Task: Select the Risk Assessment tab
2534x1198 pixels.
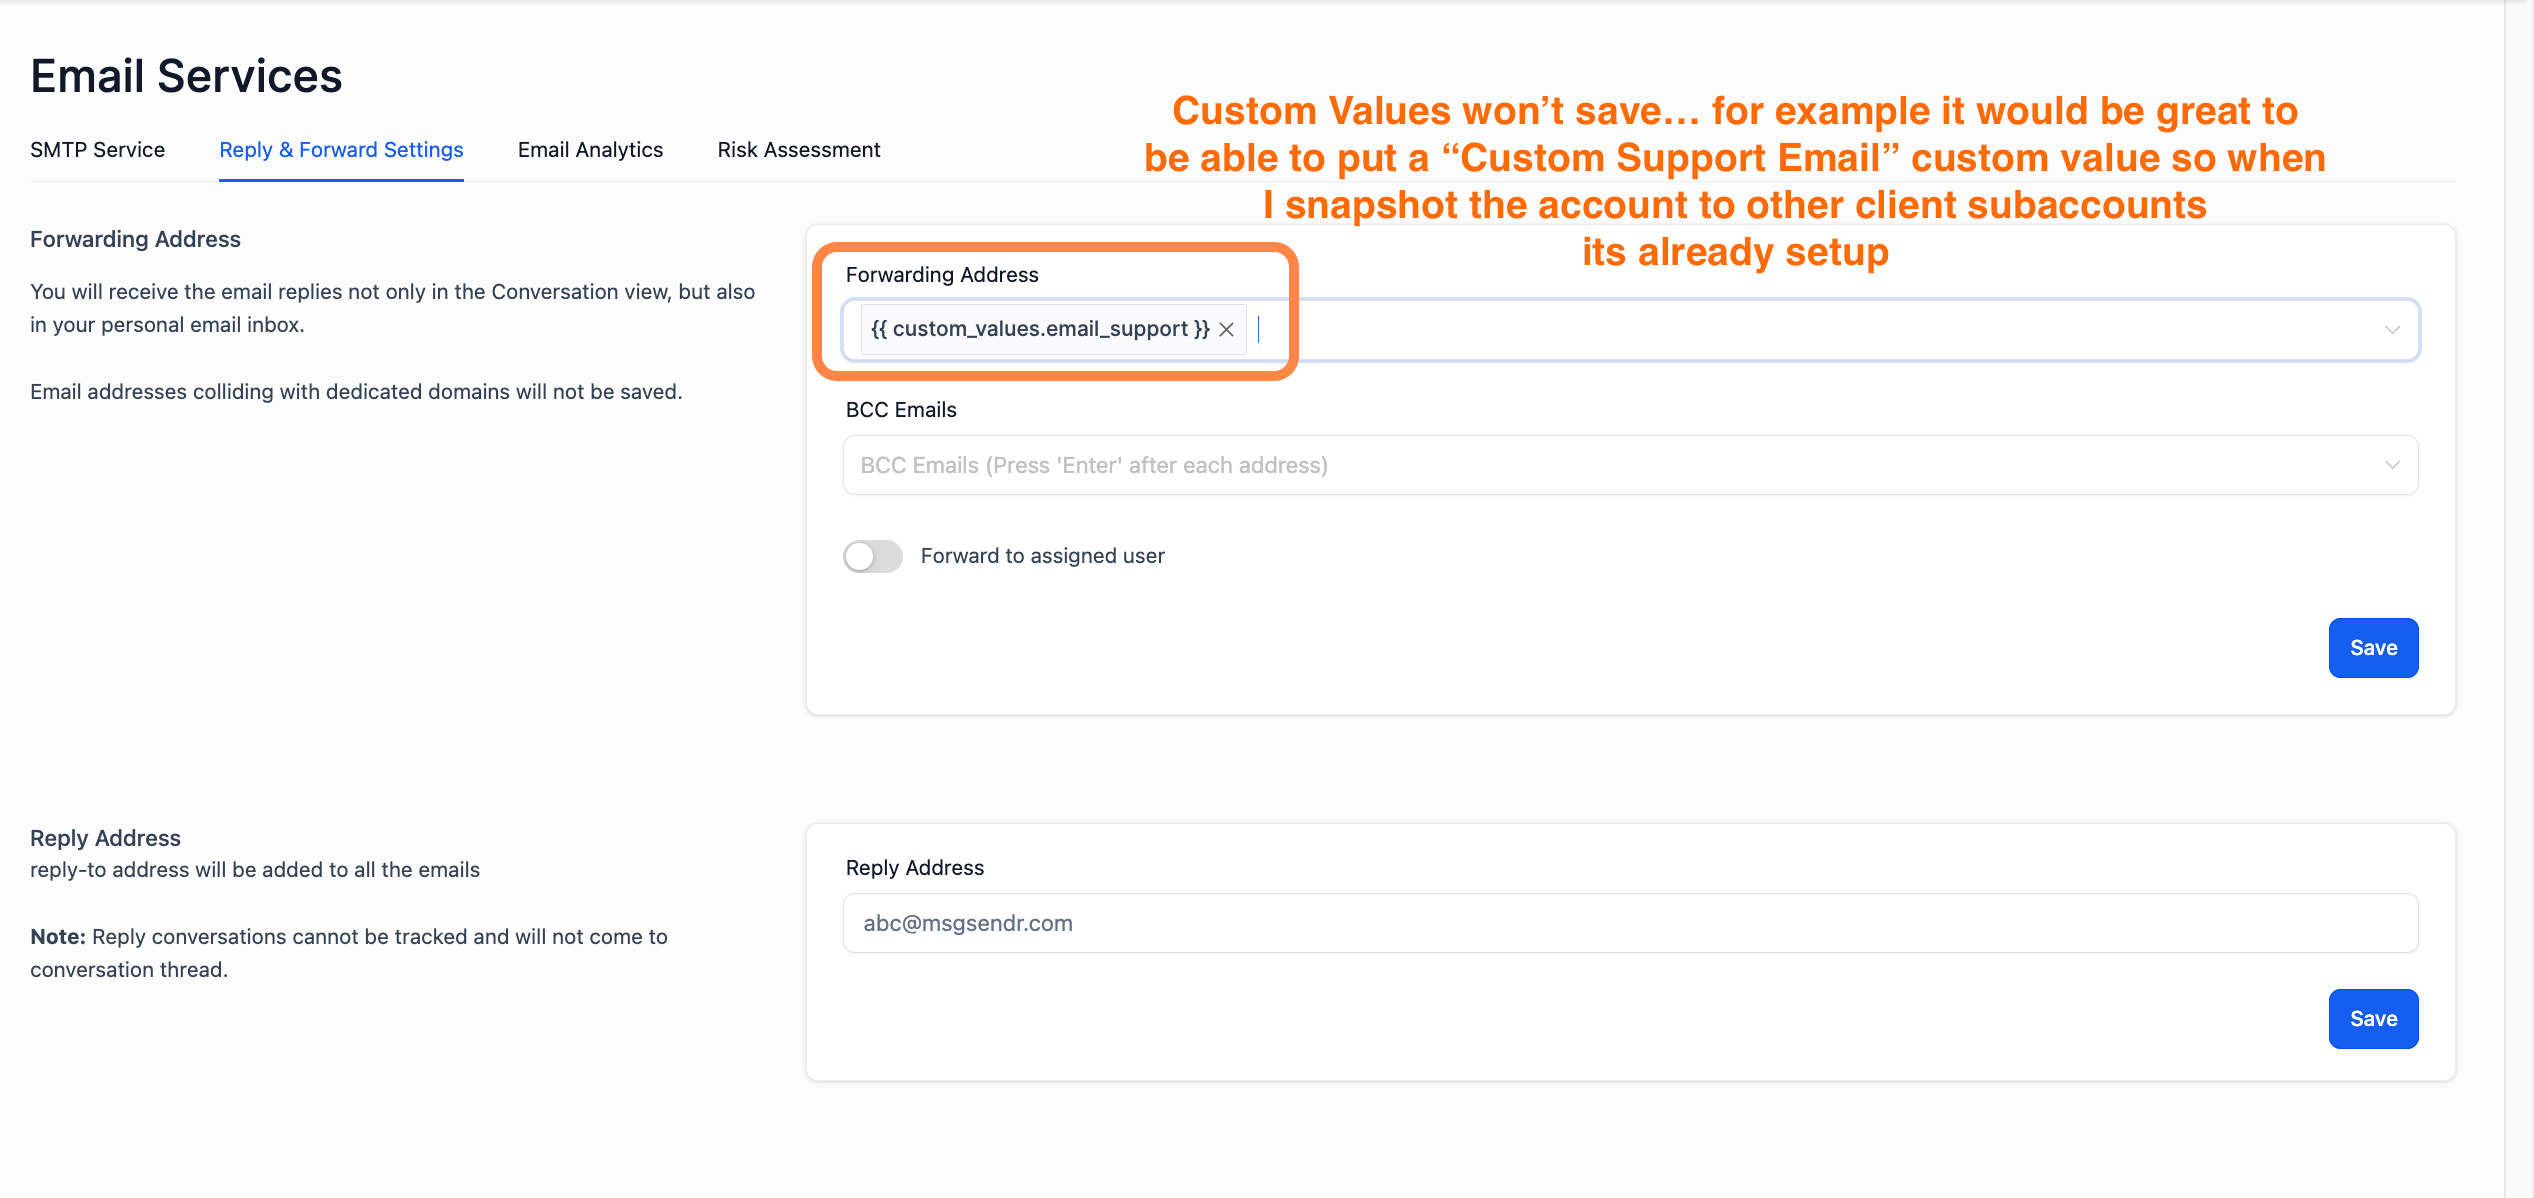Action: point(798,149)
